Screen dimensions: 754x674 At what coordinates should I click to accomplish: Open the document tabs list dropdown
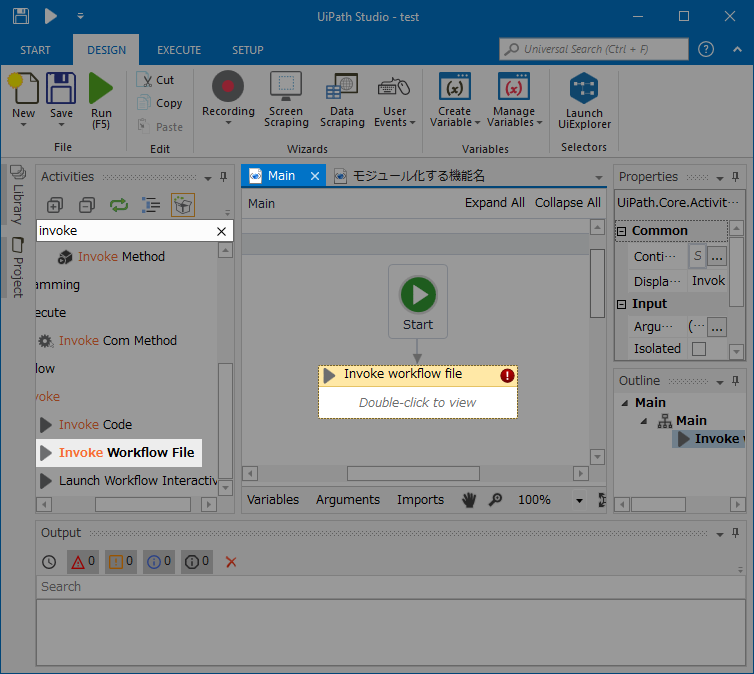point(599,177)
